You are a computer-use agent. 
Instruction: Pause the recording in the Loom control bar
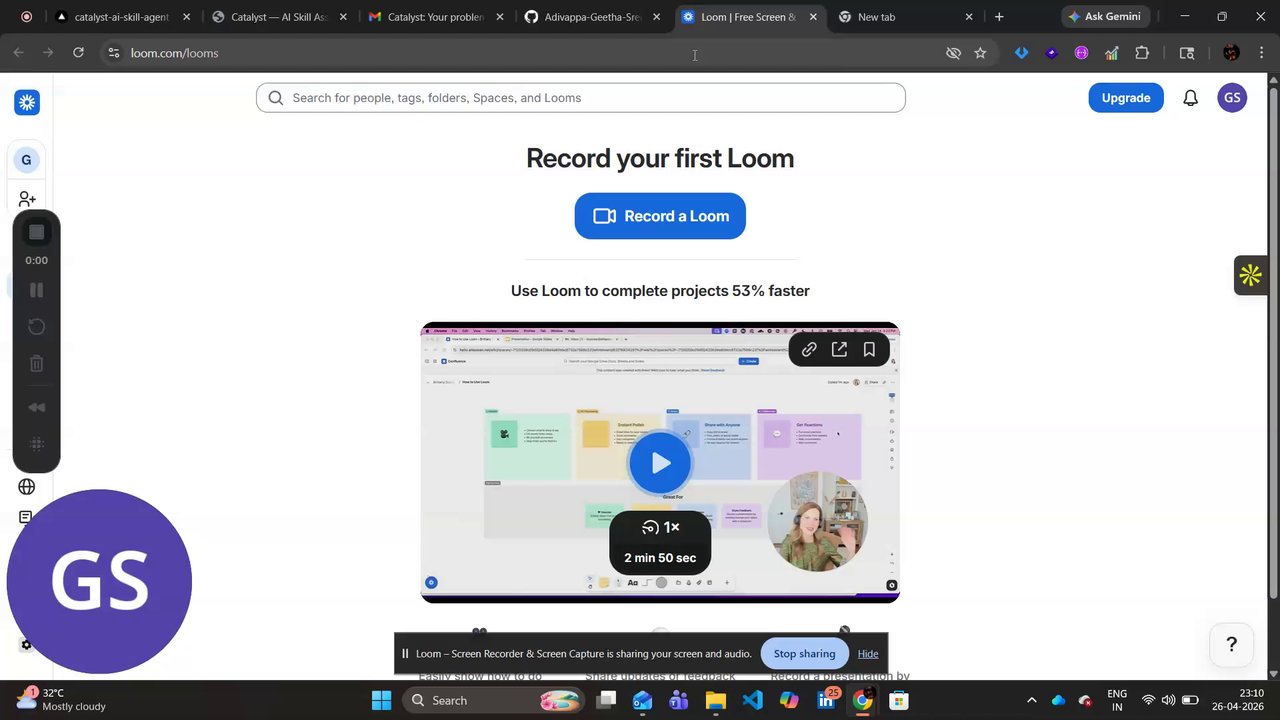36,290
